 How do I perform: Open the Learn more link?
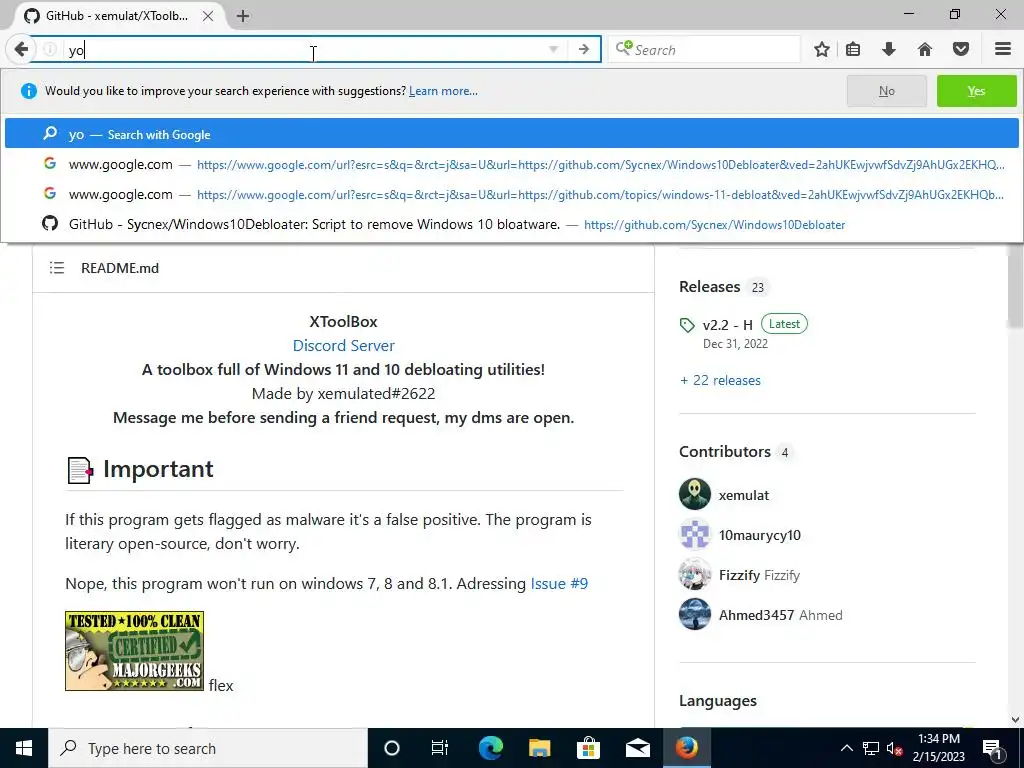(x=443, y=91)
